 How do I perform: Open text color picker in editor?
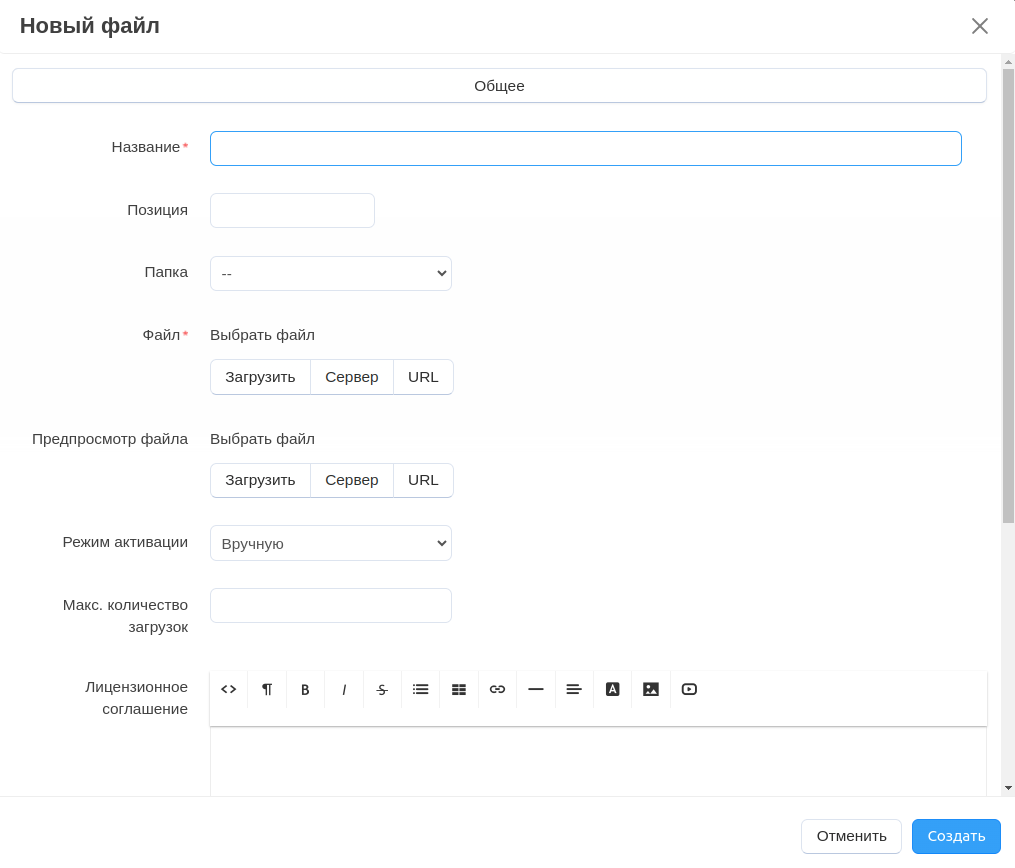click(613, 689)
